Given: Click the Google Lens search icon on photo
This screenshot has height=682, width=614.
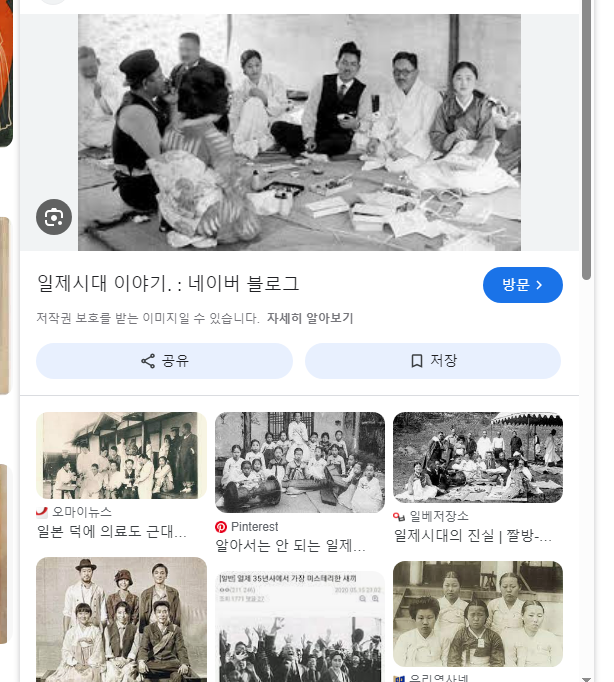Looking at the screenshot, I should pos(54,217).
